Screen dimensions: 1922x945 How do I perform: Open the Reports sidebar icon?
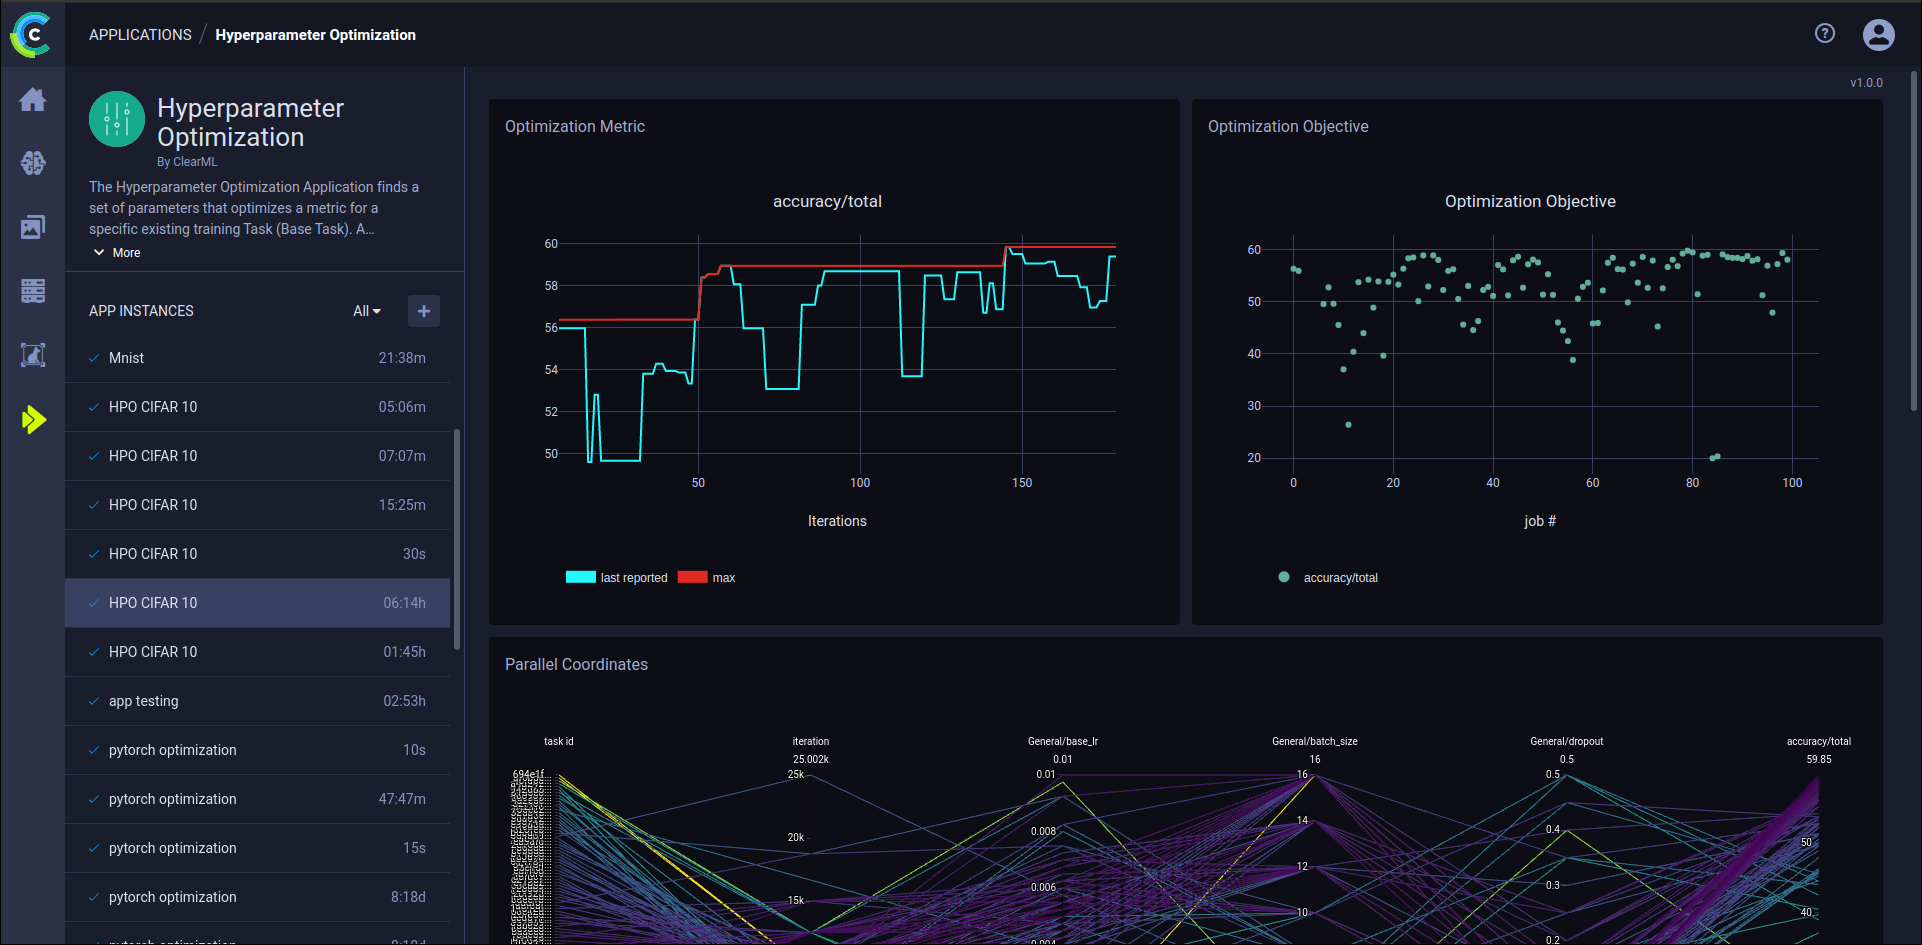[x=33, y=355]
